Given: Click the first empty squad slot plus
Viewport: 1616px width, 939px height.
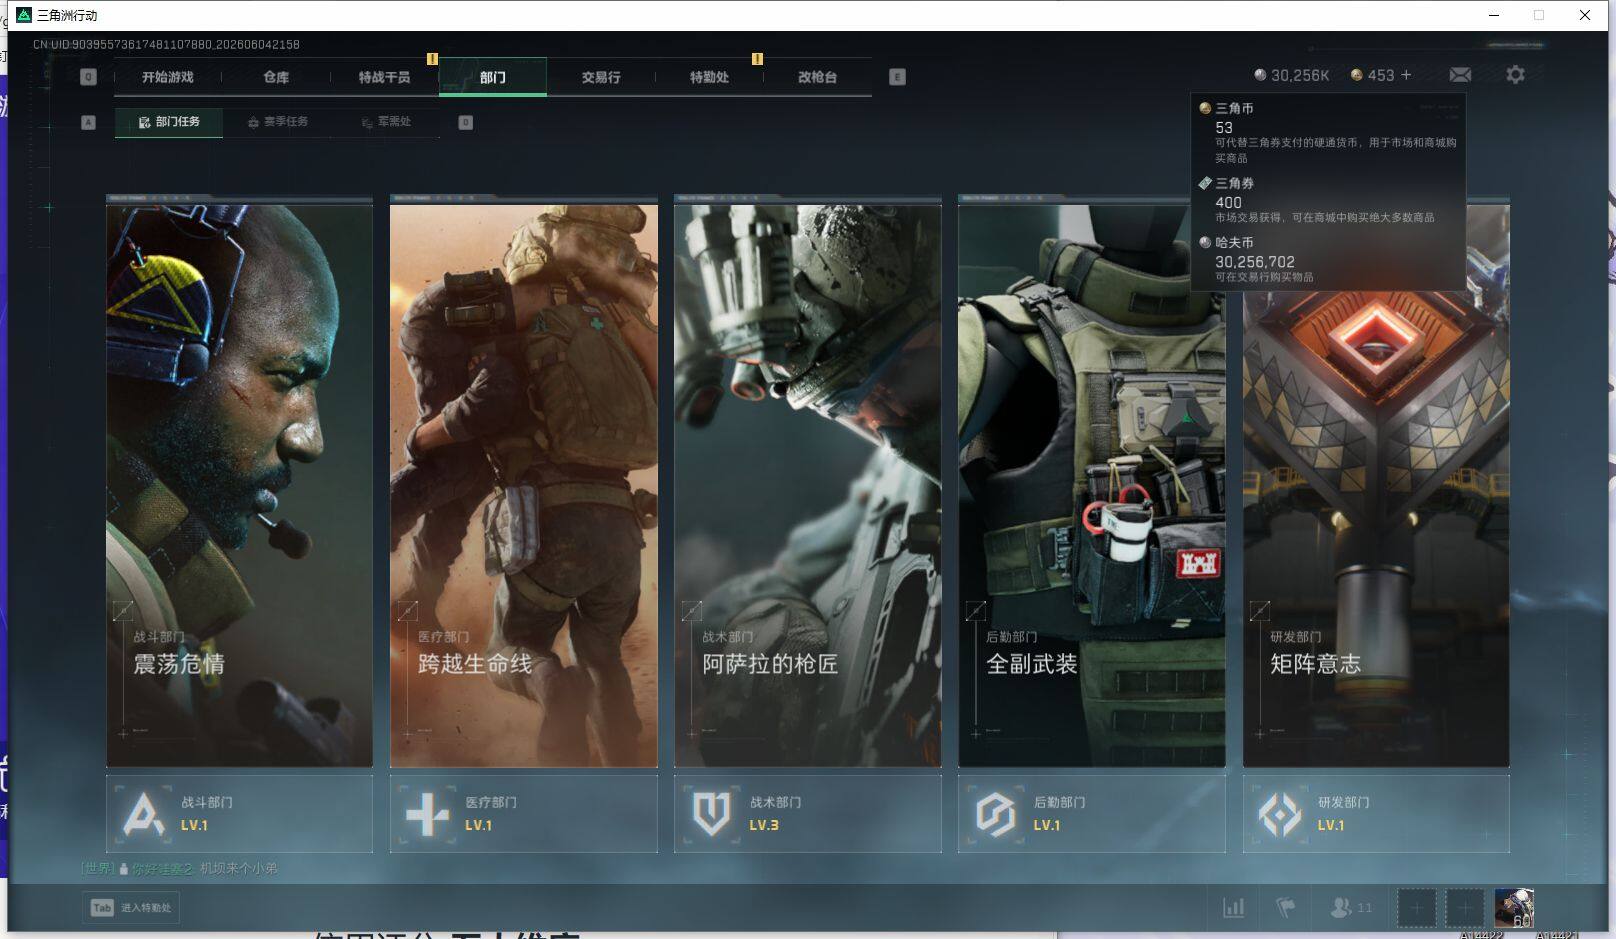Looking at the screenshot, I should click(1416, 909).
